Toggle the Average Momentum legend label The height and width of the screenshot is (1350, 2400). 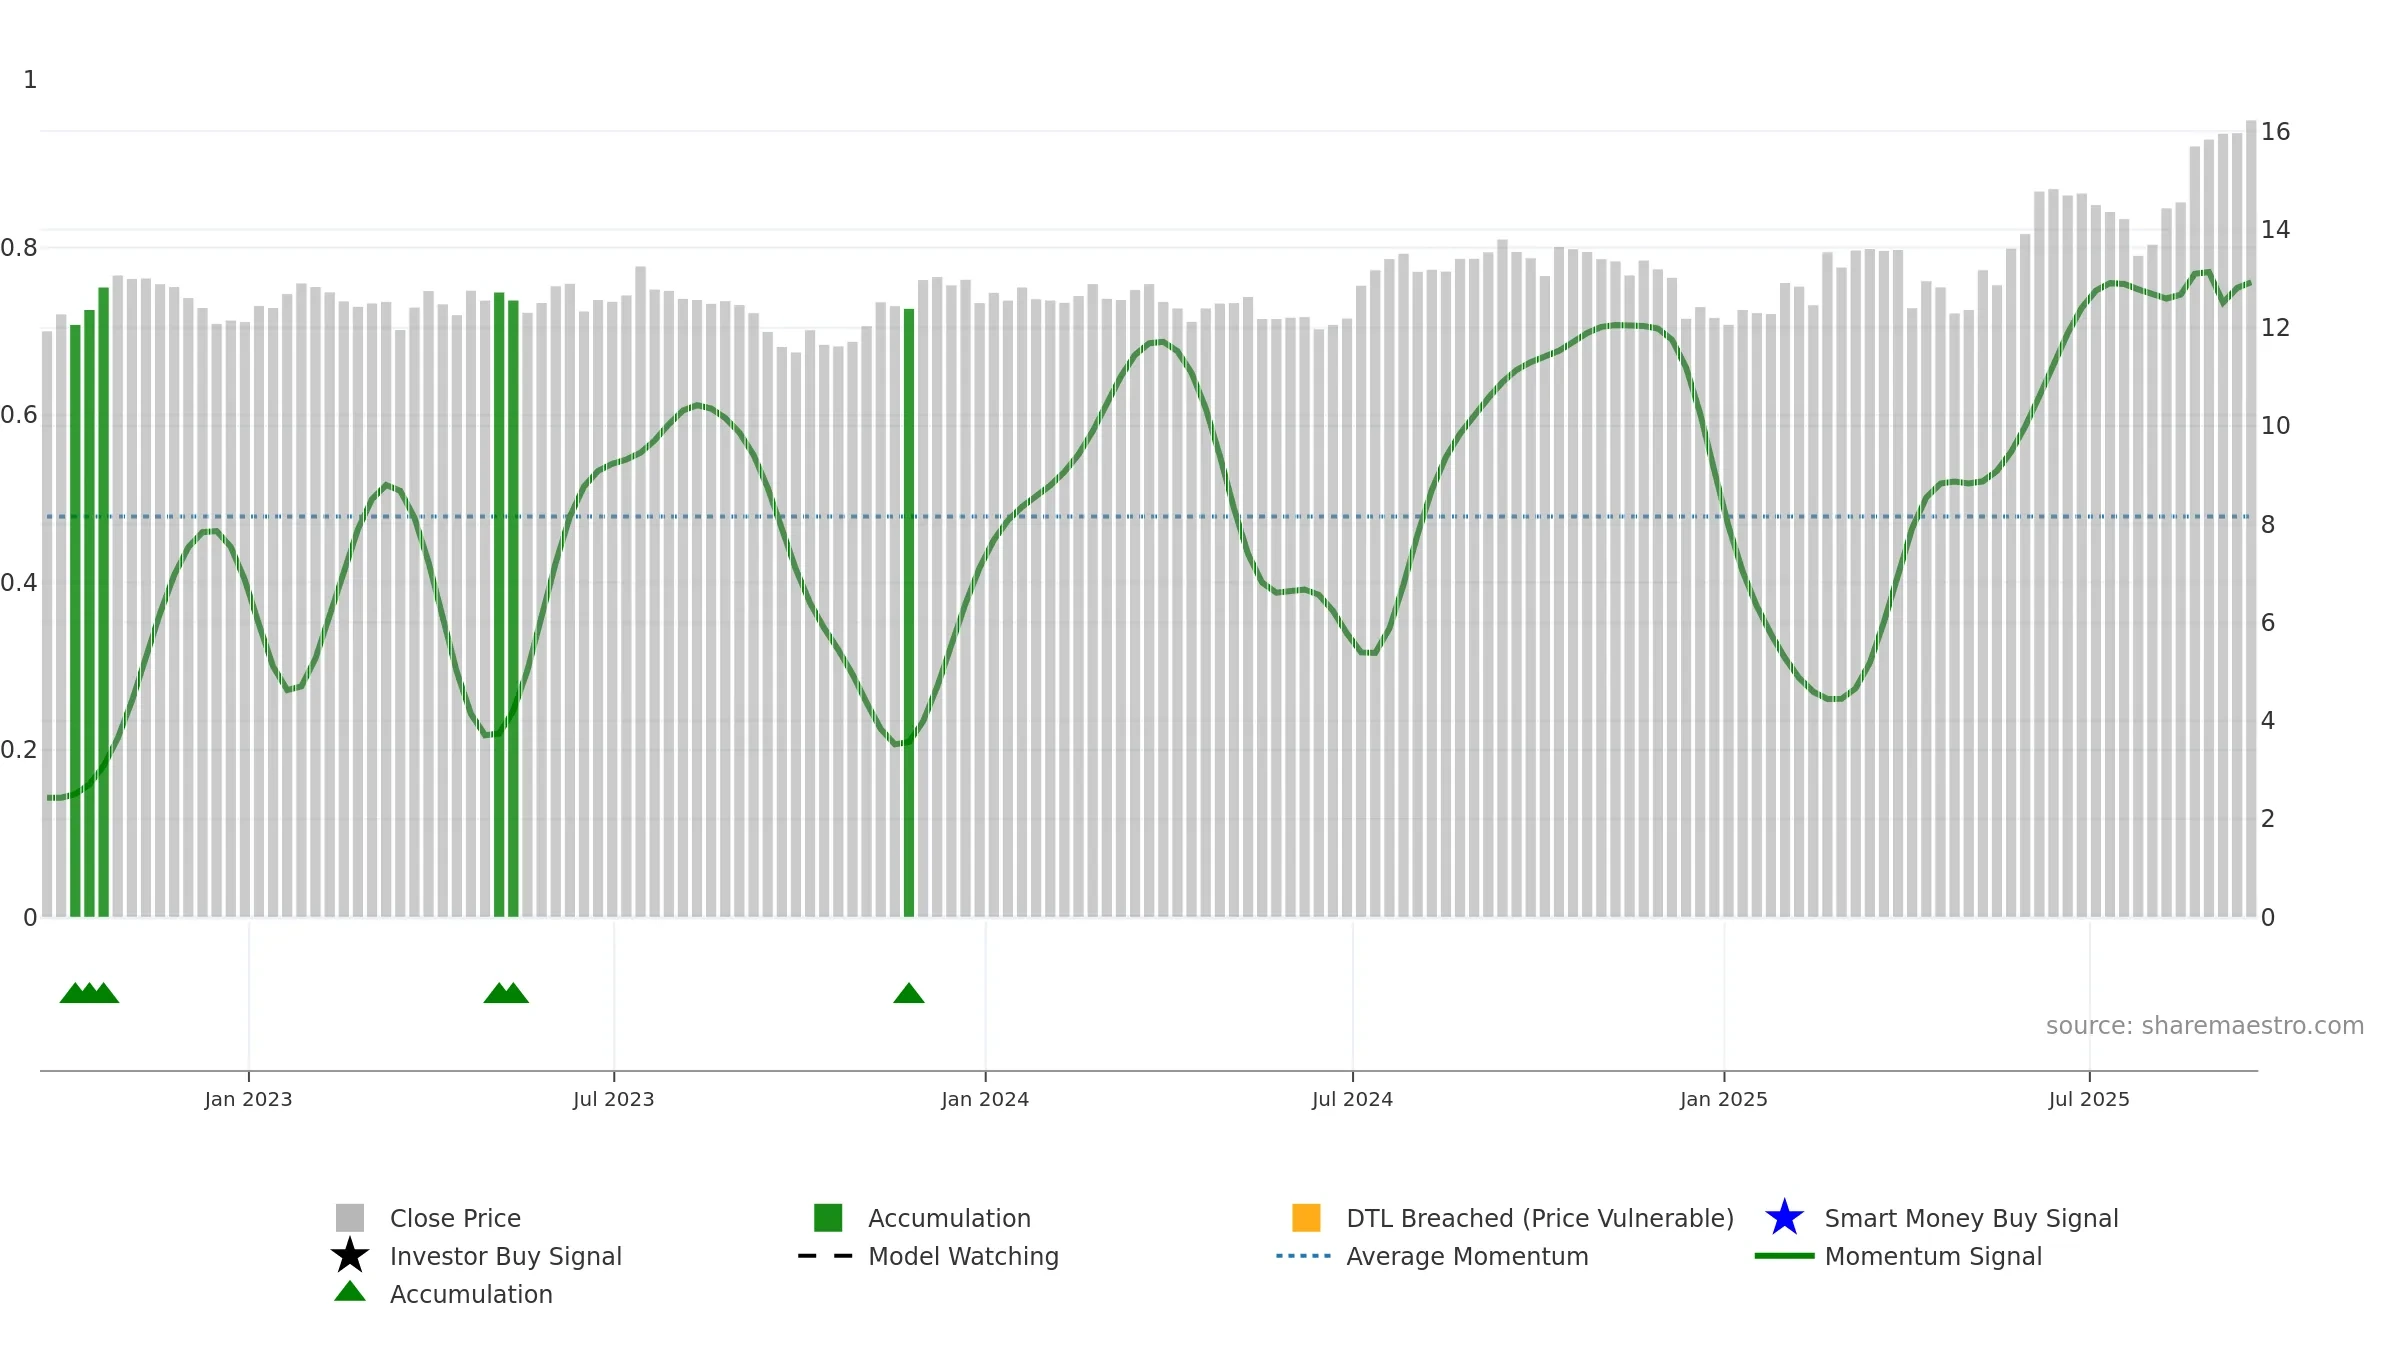click(1467, 1256)
